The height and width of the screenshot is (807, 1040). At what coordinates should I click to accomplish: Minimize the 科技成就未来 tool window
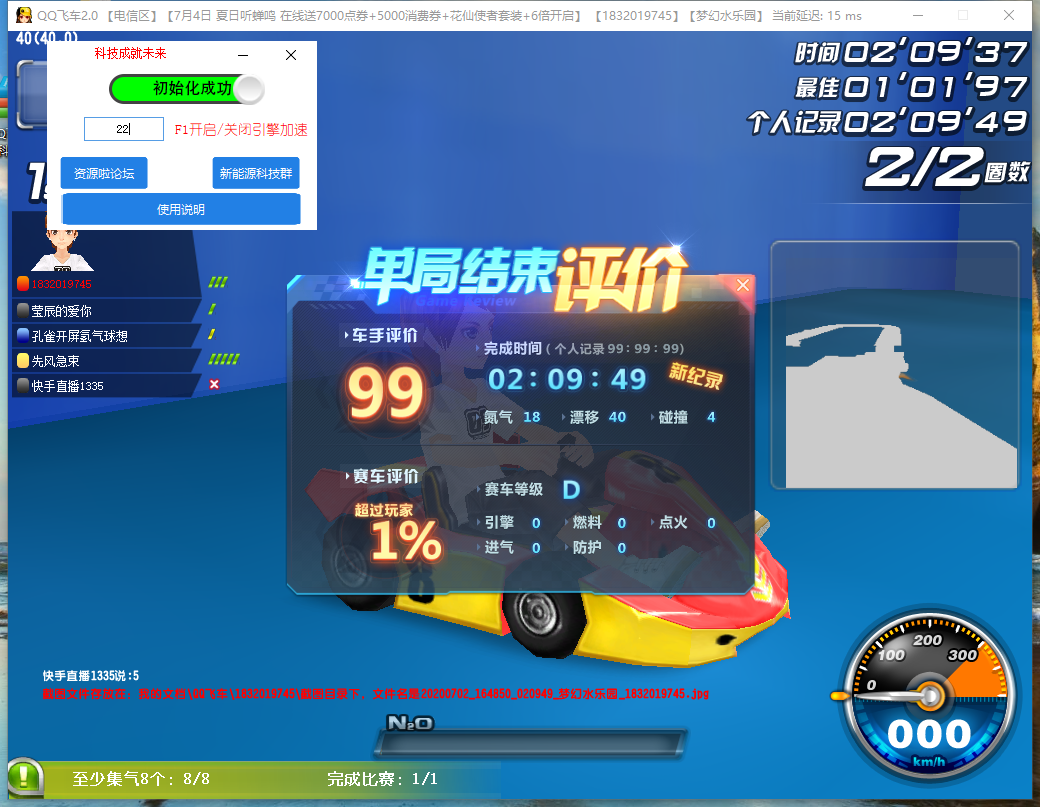243,55
